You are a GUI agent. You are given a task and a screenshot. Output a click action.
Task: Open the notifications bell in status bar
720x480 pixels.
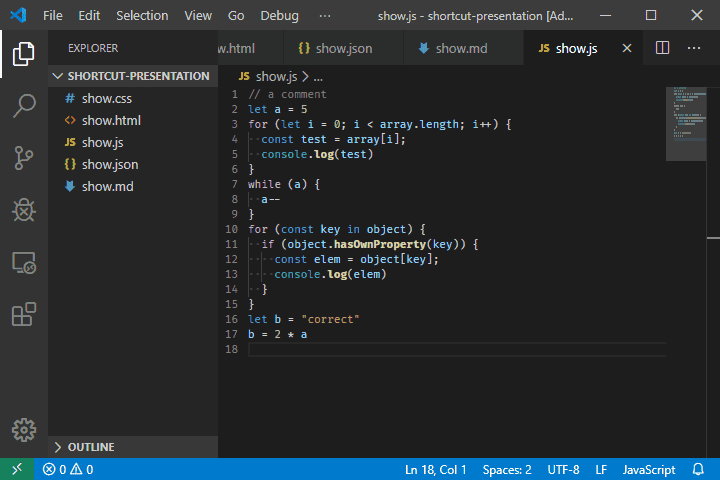coord(698,469)
